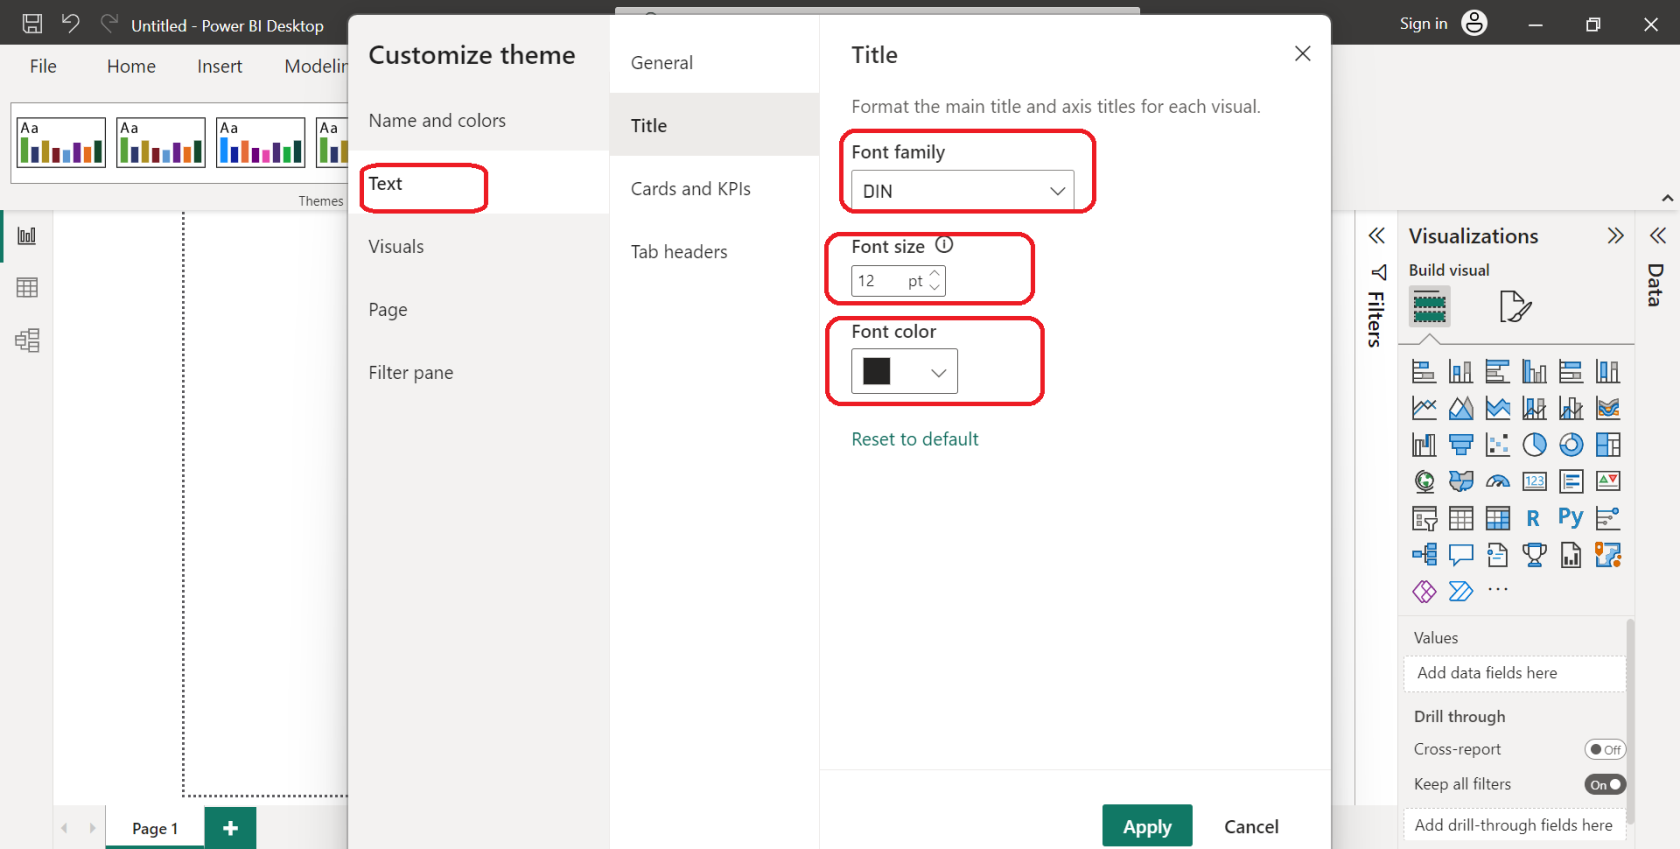The height and width of the screenshot is (849, 1680).
Task: Click the Reset to default link
Action: 914,439
